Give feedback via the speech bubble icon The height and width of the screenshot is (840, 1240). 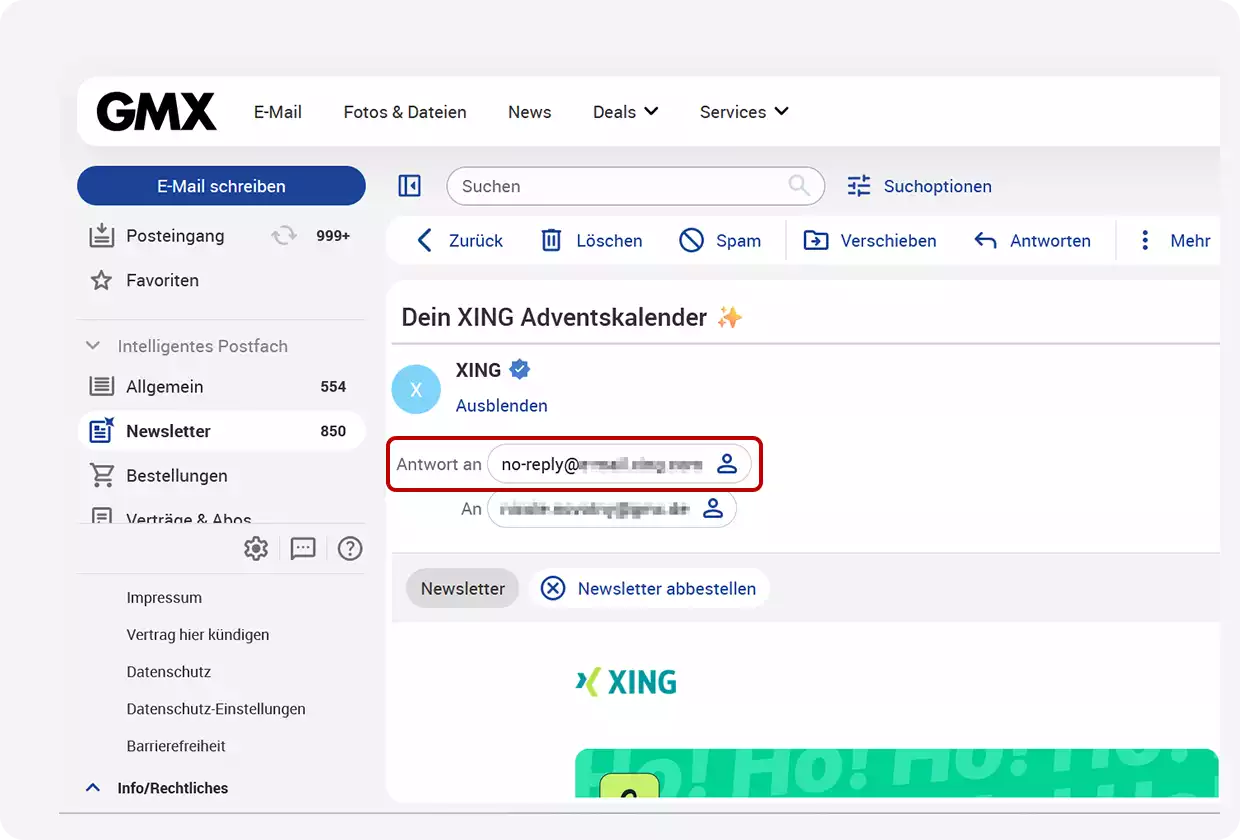coord(302,548)
